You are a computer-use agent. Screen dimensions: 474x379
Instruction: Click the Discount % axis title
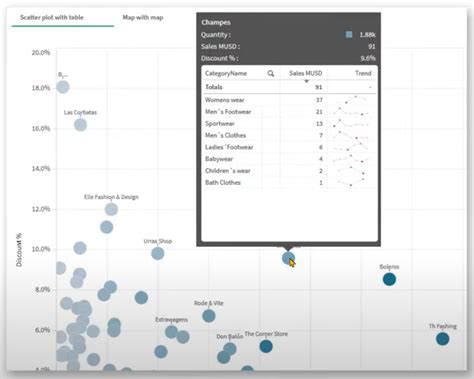click(19, 250)
